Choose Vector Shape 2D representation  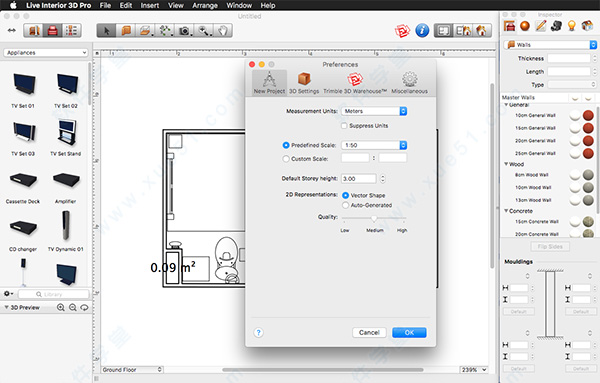(x=345, y=195)
